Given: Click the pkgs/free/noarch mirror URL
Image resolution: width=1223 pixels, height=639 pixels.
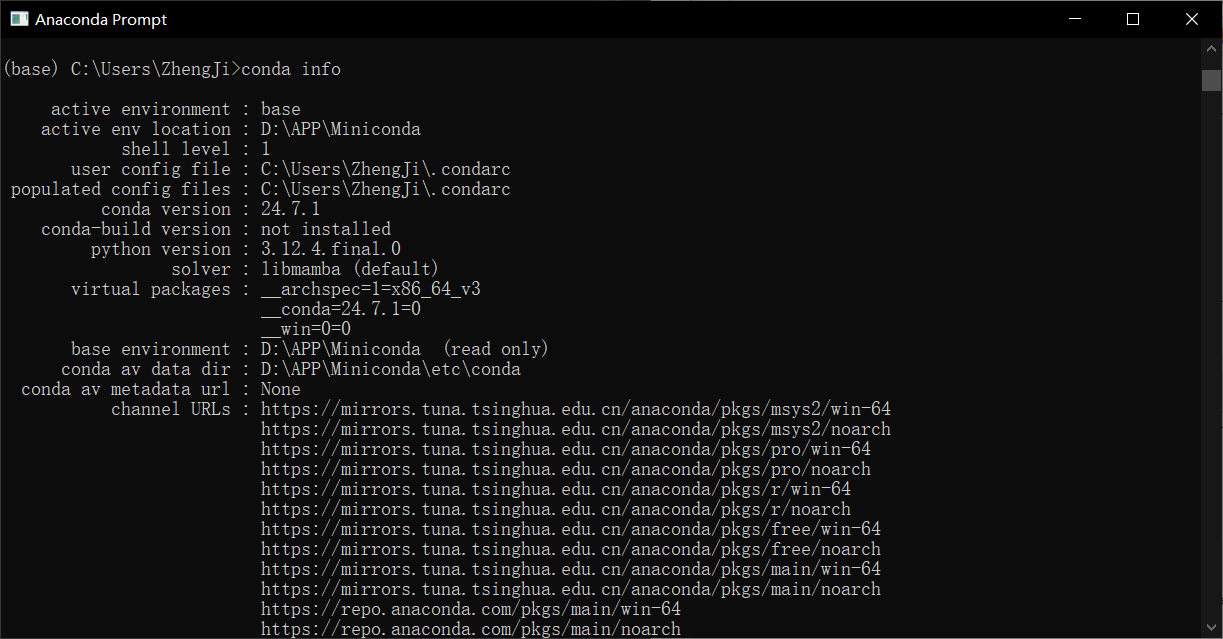Looking at the screenshot, I should tap(571, 549).
